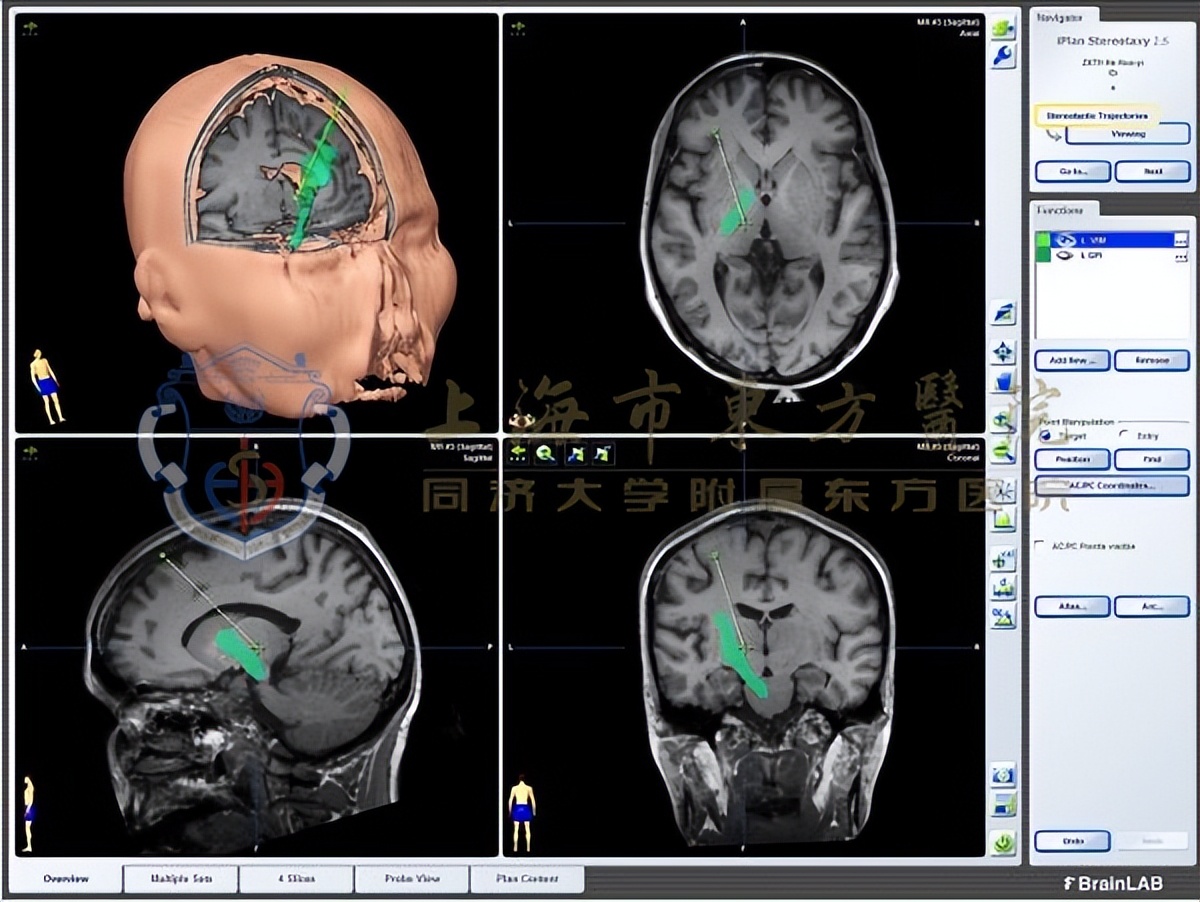Click the windowing histogram icon in the toolbar
The image size is (1200, 902).
[1003, 519]
